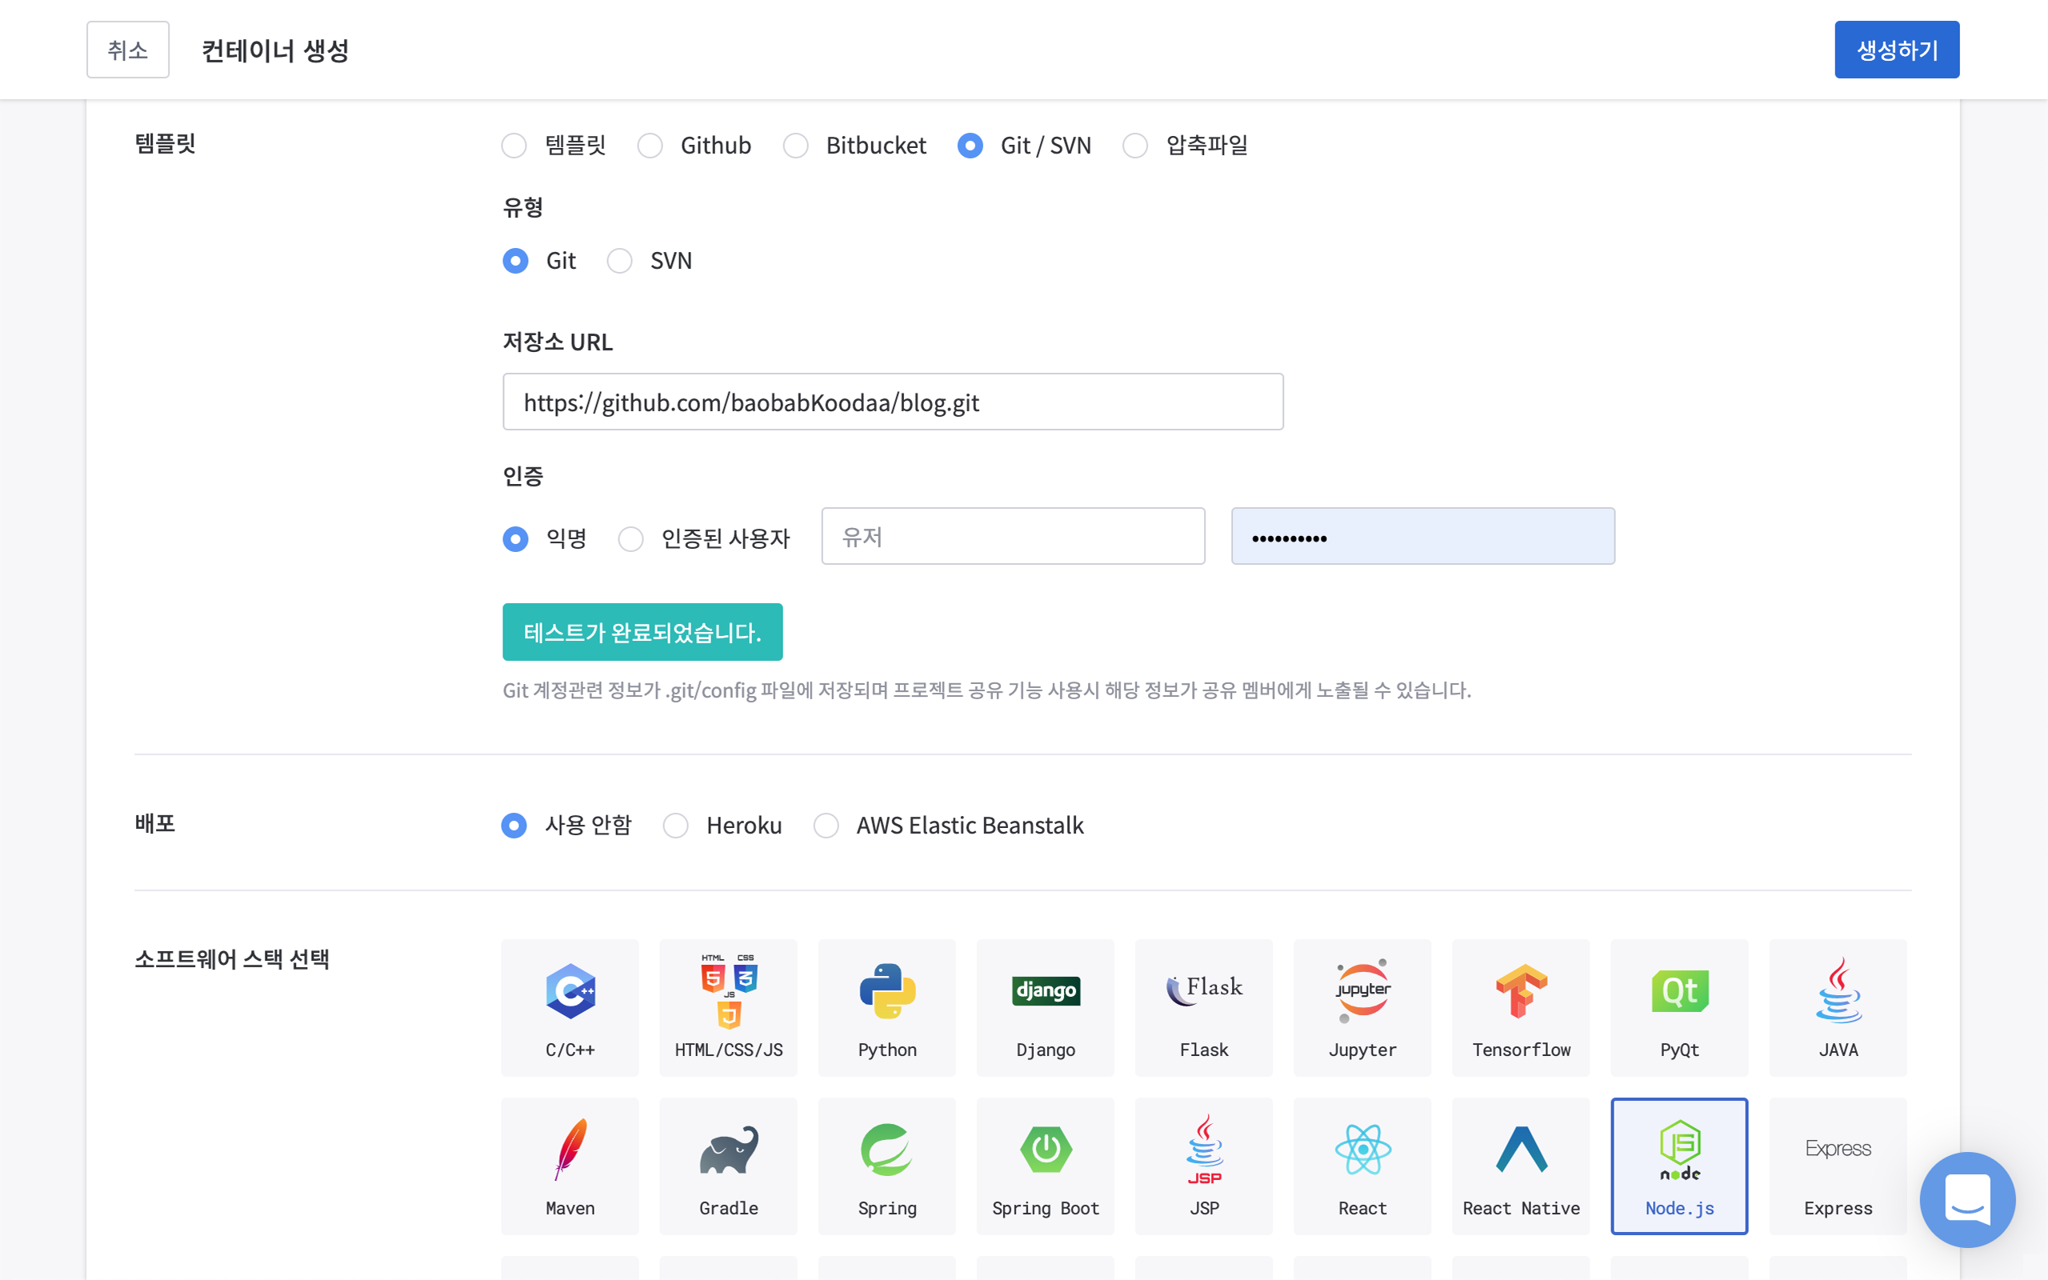Click the 유저 username field
Viewport: 2048px width, 1280px height.
[1013, 536]
